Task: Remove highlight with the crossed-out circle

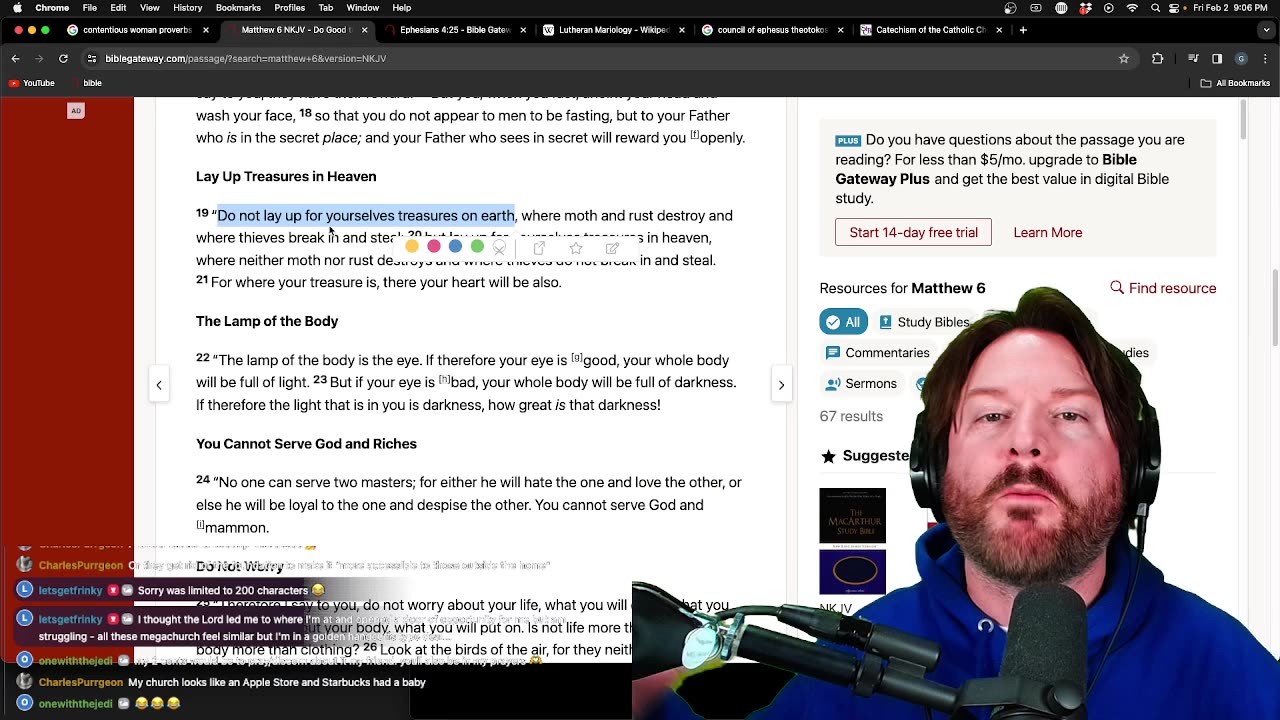Action: pos(500,247)
